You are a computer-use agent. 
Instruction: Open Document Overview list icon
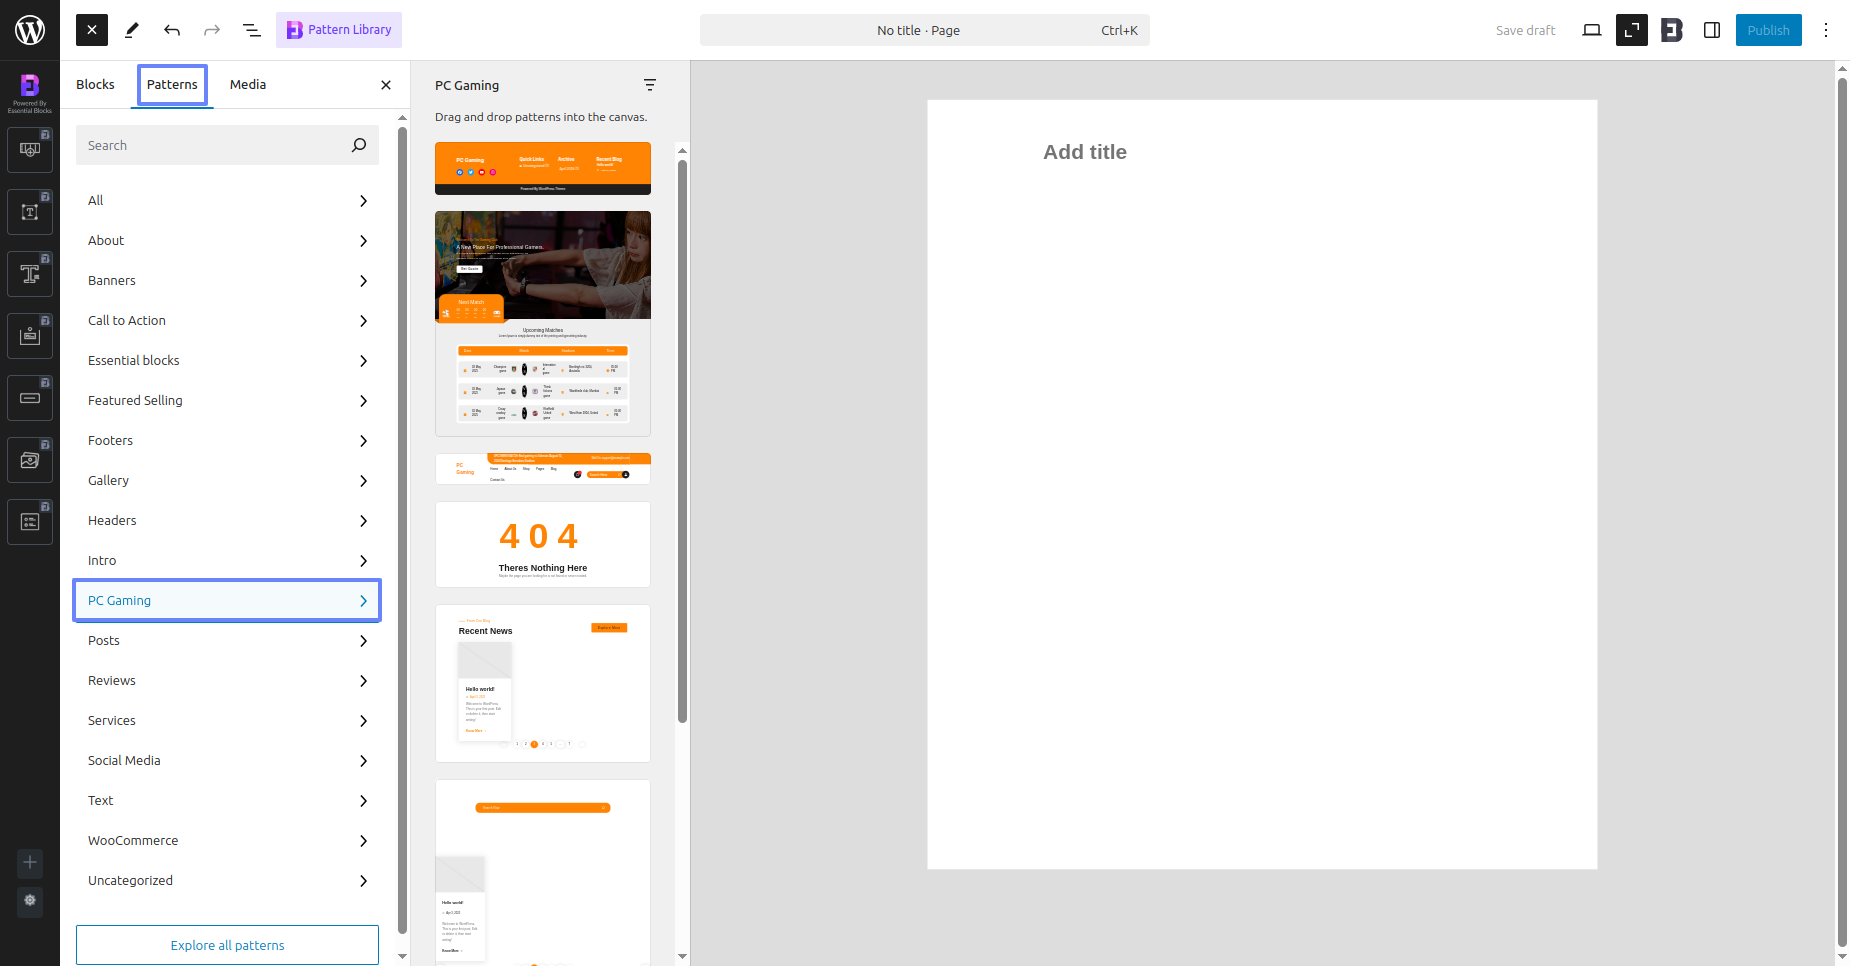coord(252,30)
